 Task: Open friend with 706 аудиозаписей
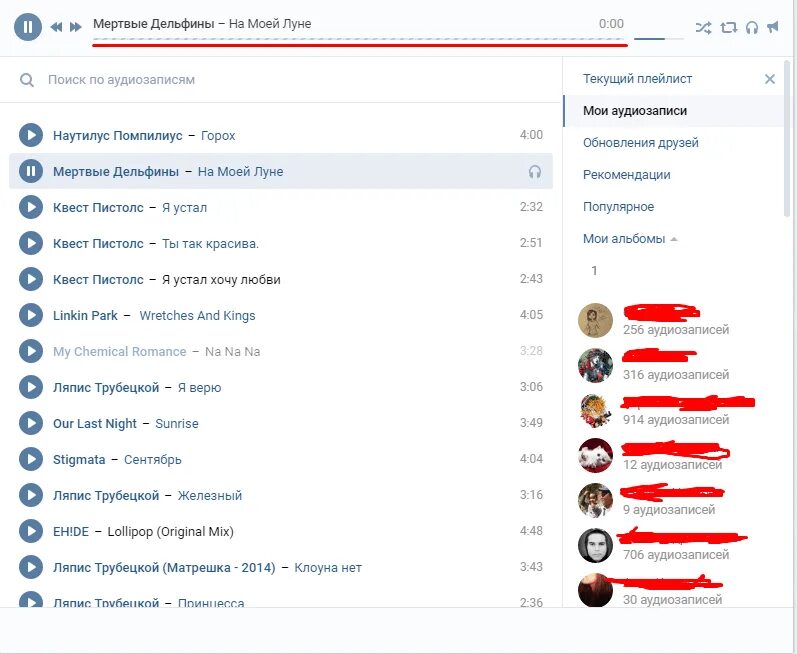[595, 545]
